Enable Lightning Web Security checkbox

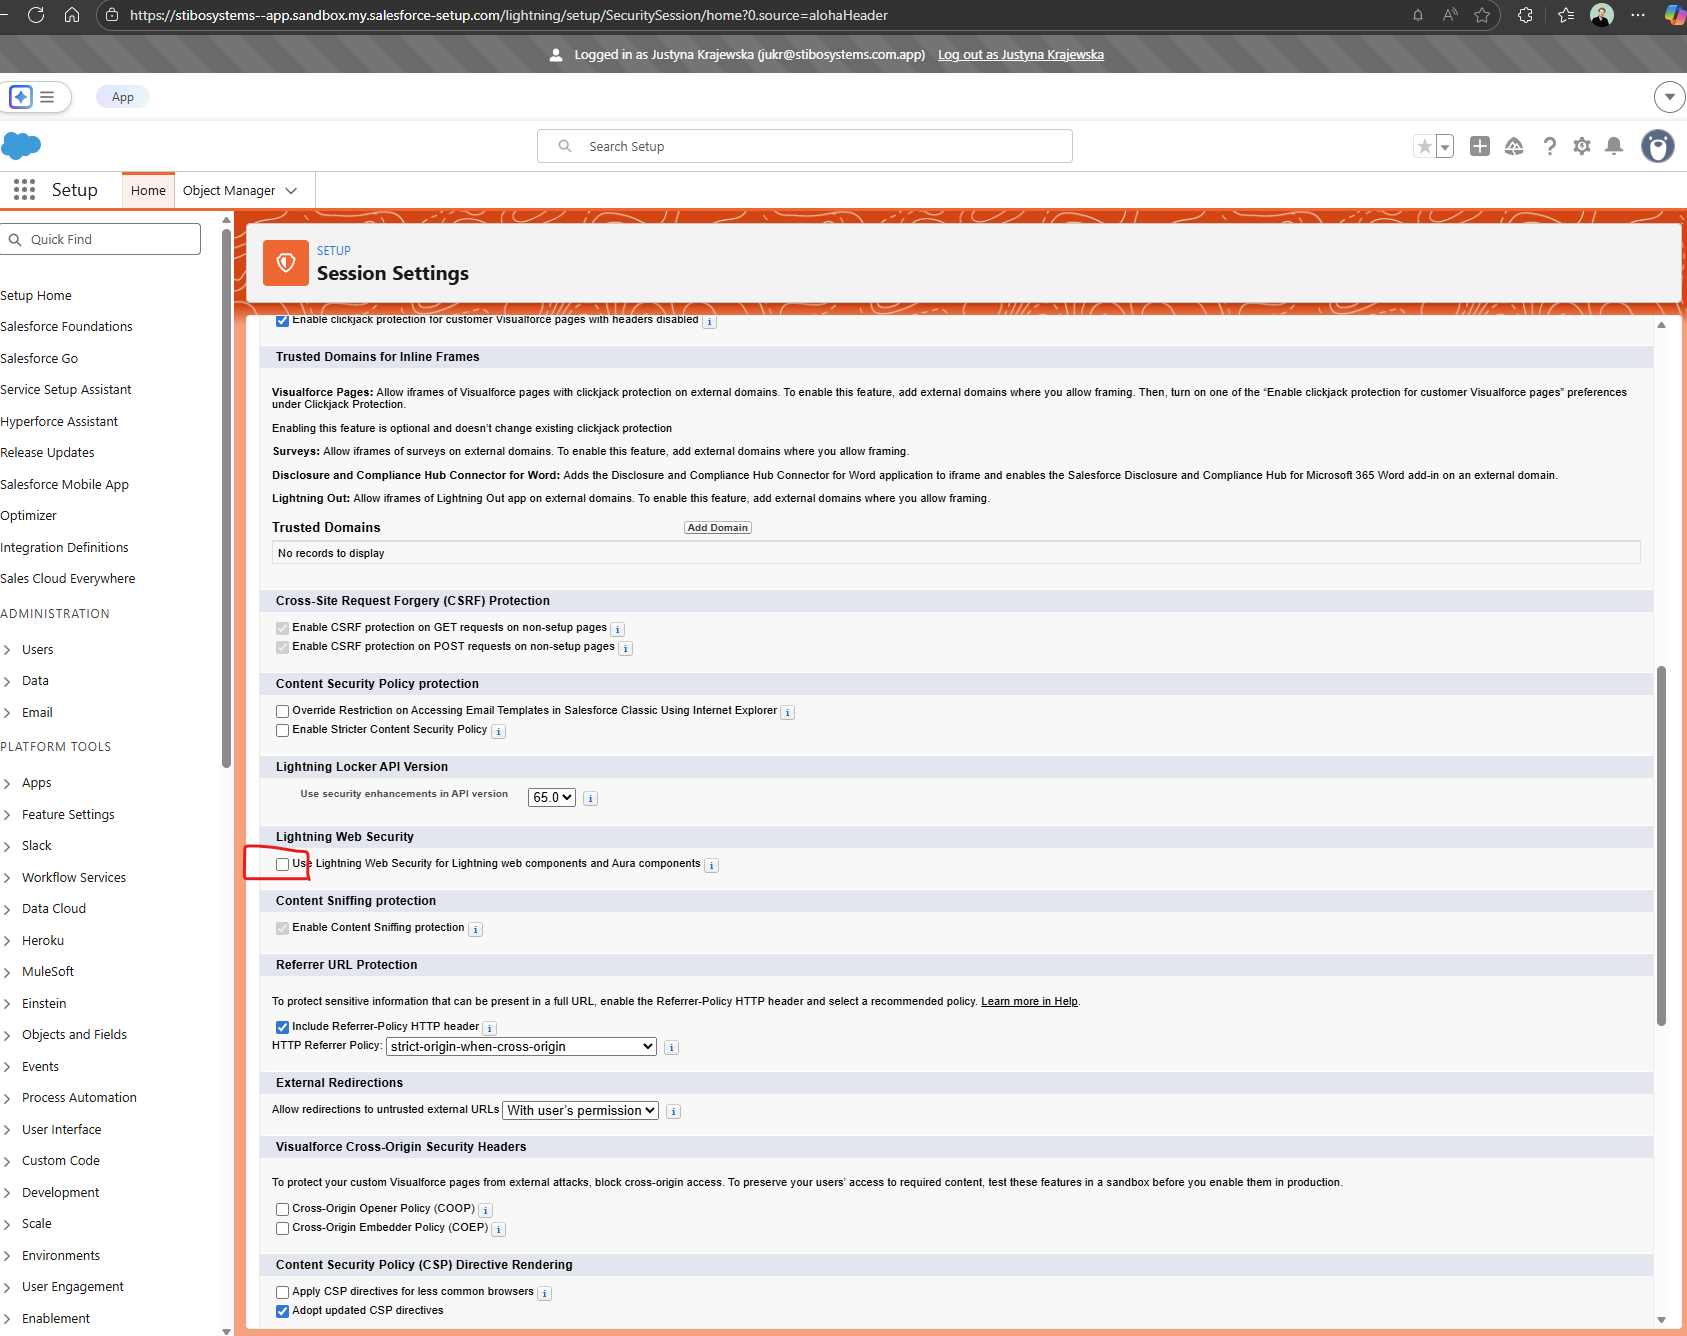(x=283, y=864)
